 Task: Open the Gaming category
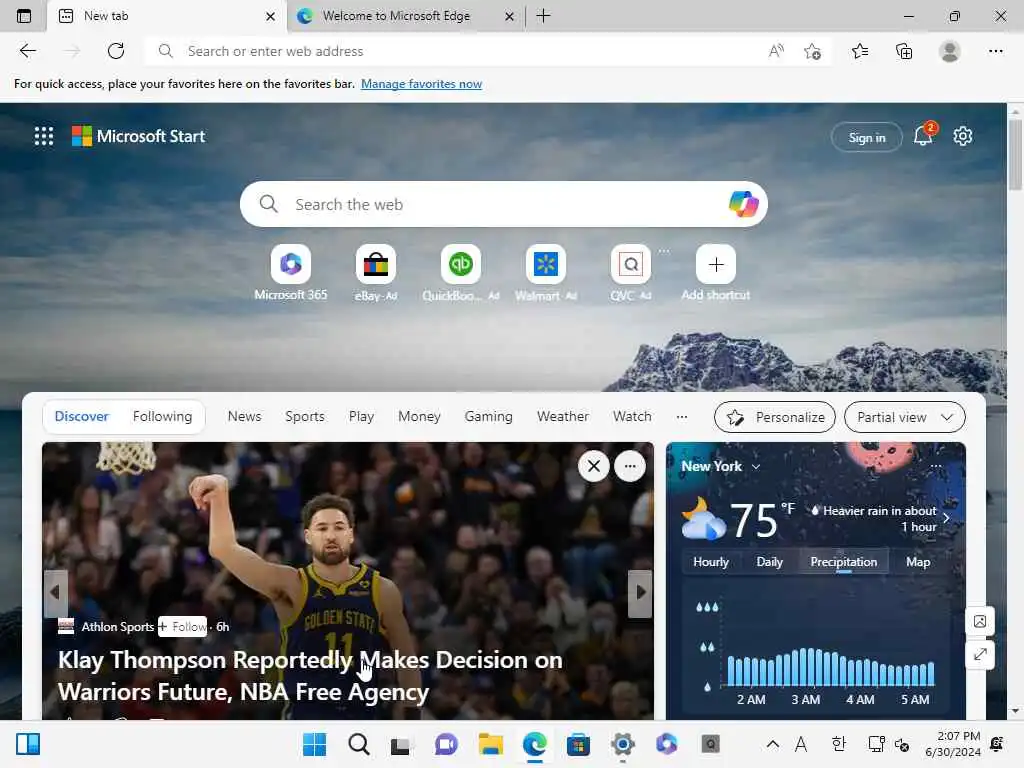[488, 417]
